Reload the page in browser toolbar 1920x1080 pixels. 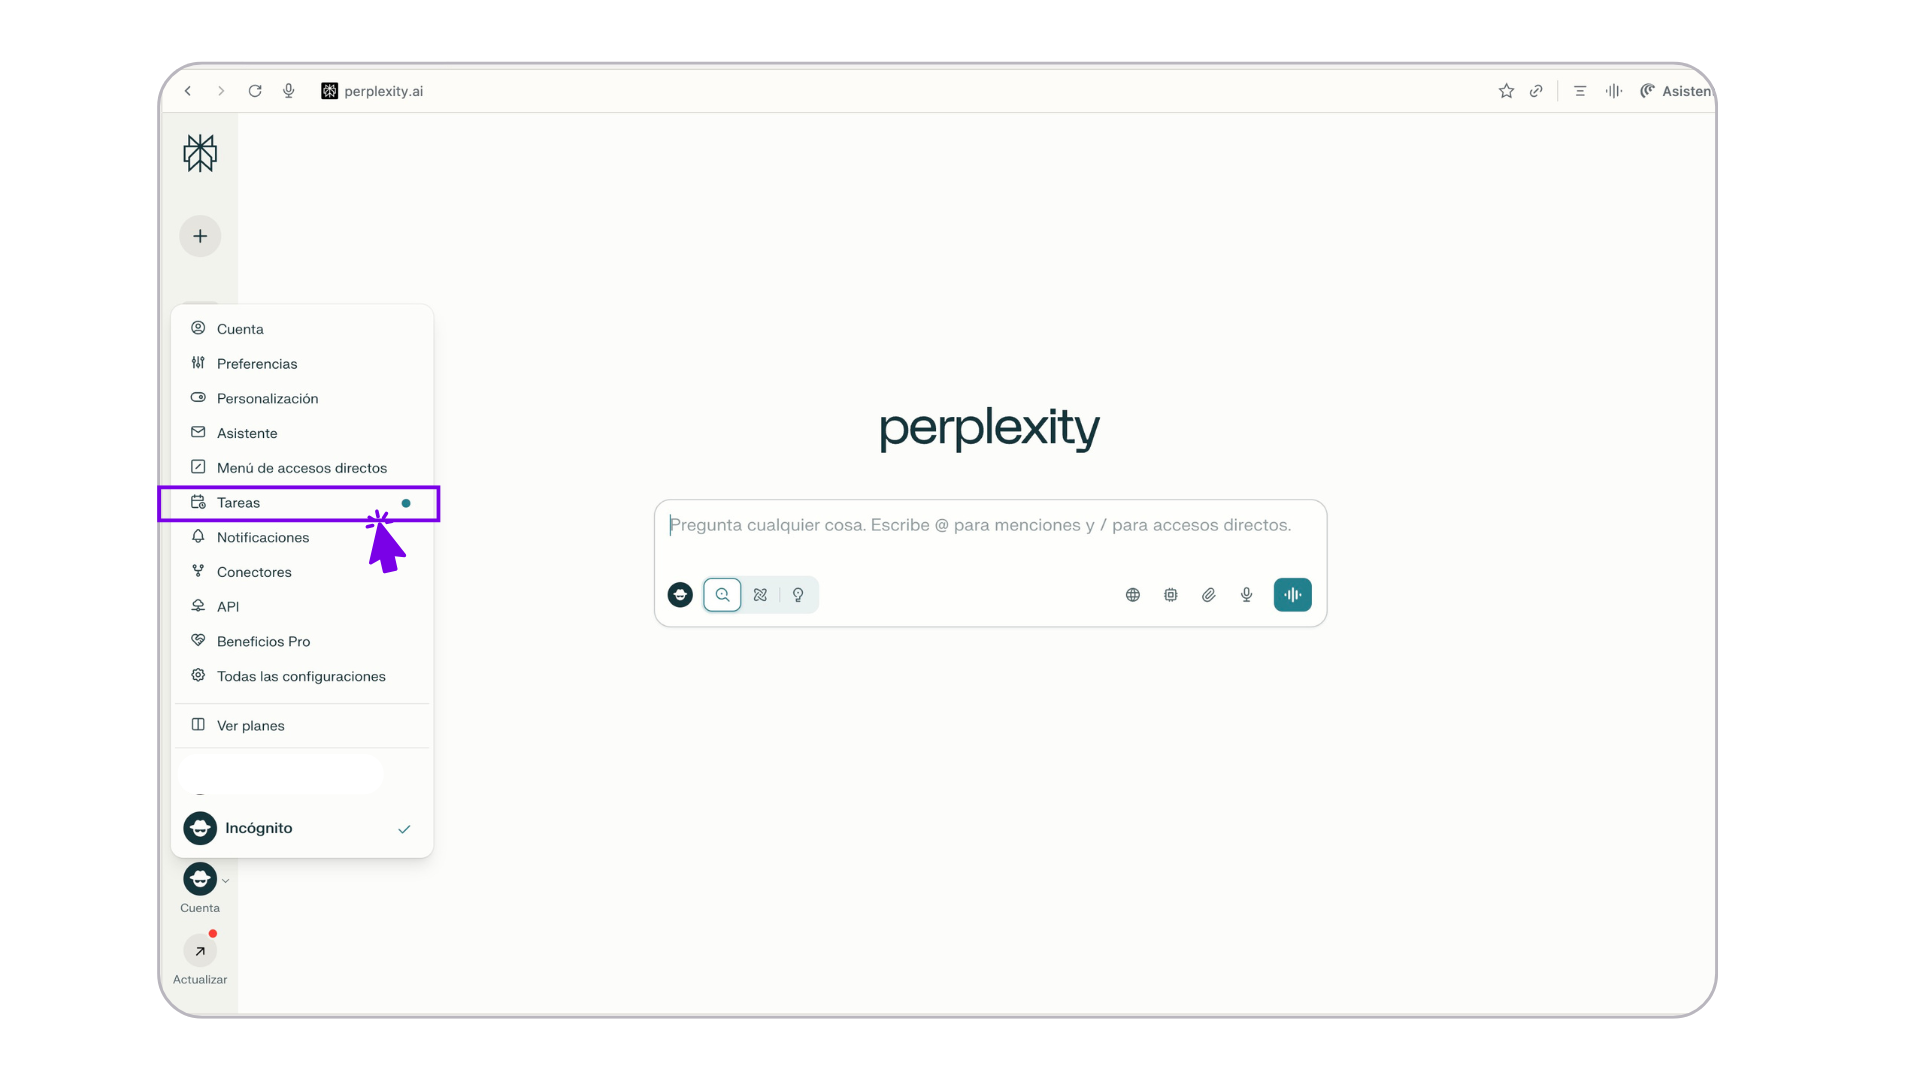coord(255,91)
